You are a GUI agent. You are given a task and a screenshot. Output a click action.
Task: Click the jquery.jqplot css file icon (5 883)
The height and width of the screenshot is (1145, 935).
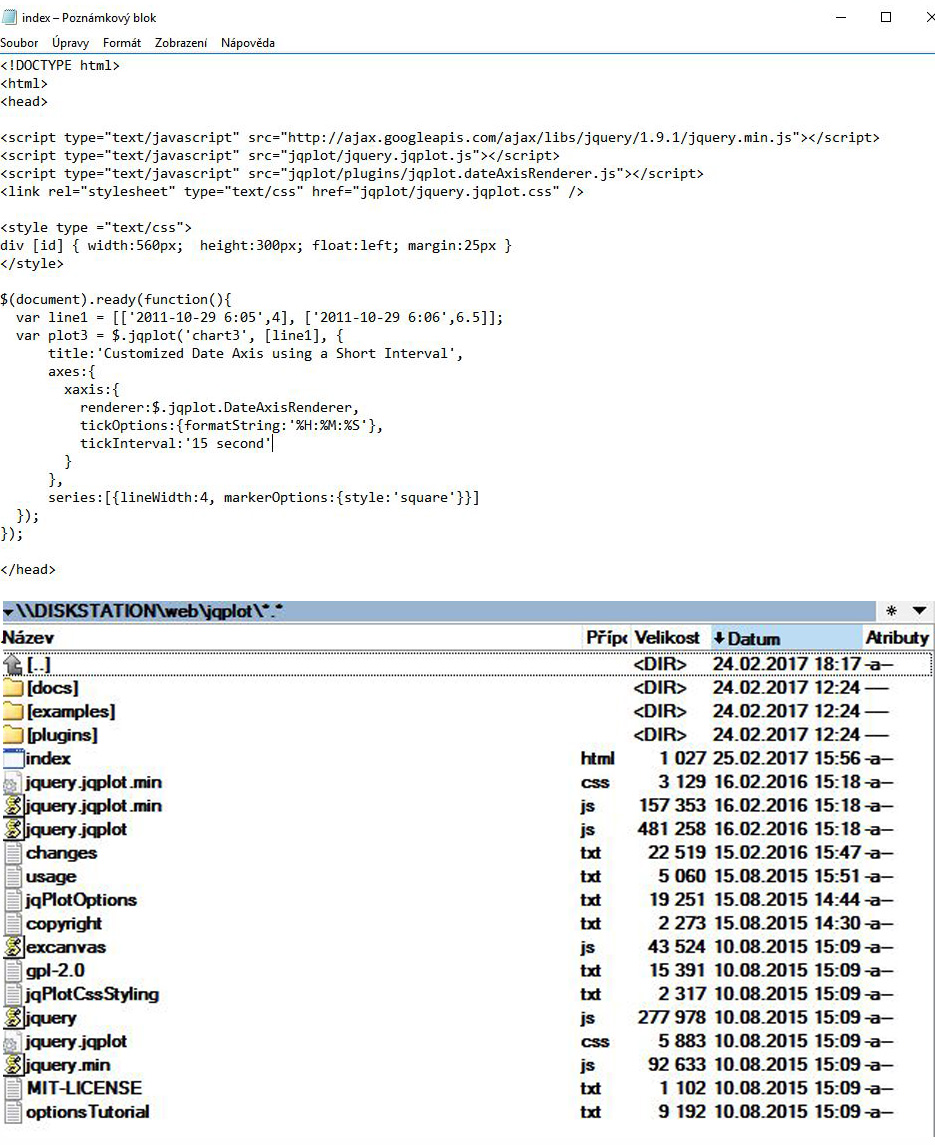(11, 1044)
